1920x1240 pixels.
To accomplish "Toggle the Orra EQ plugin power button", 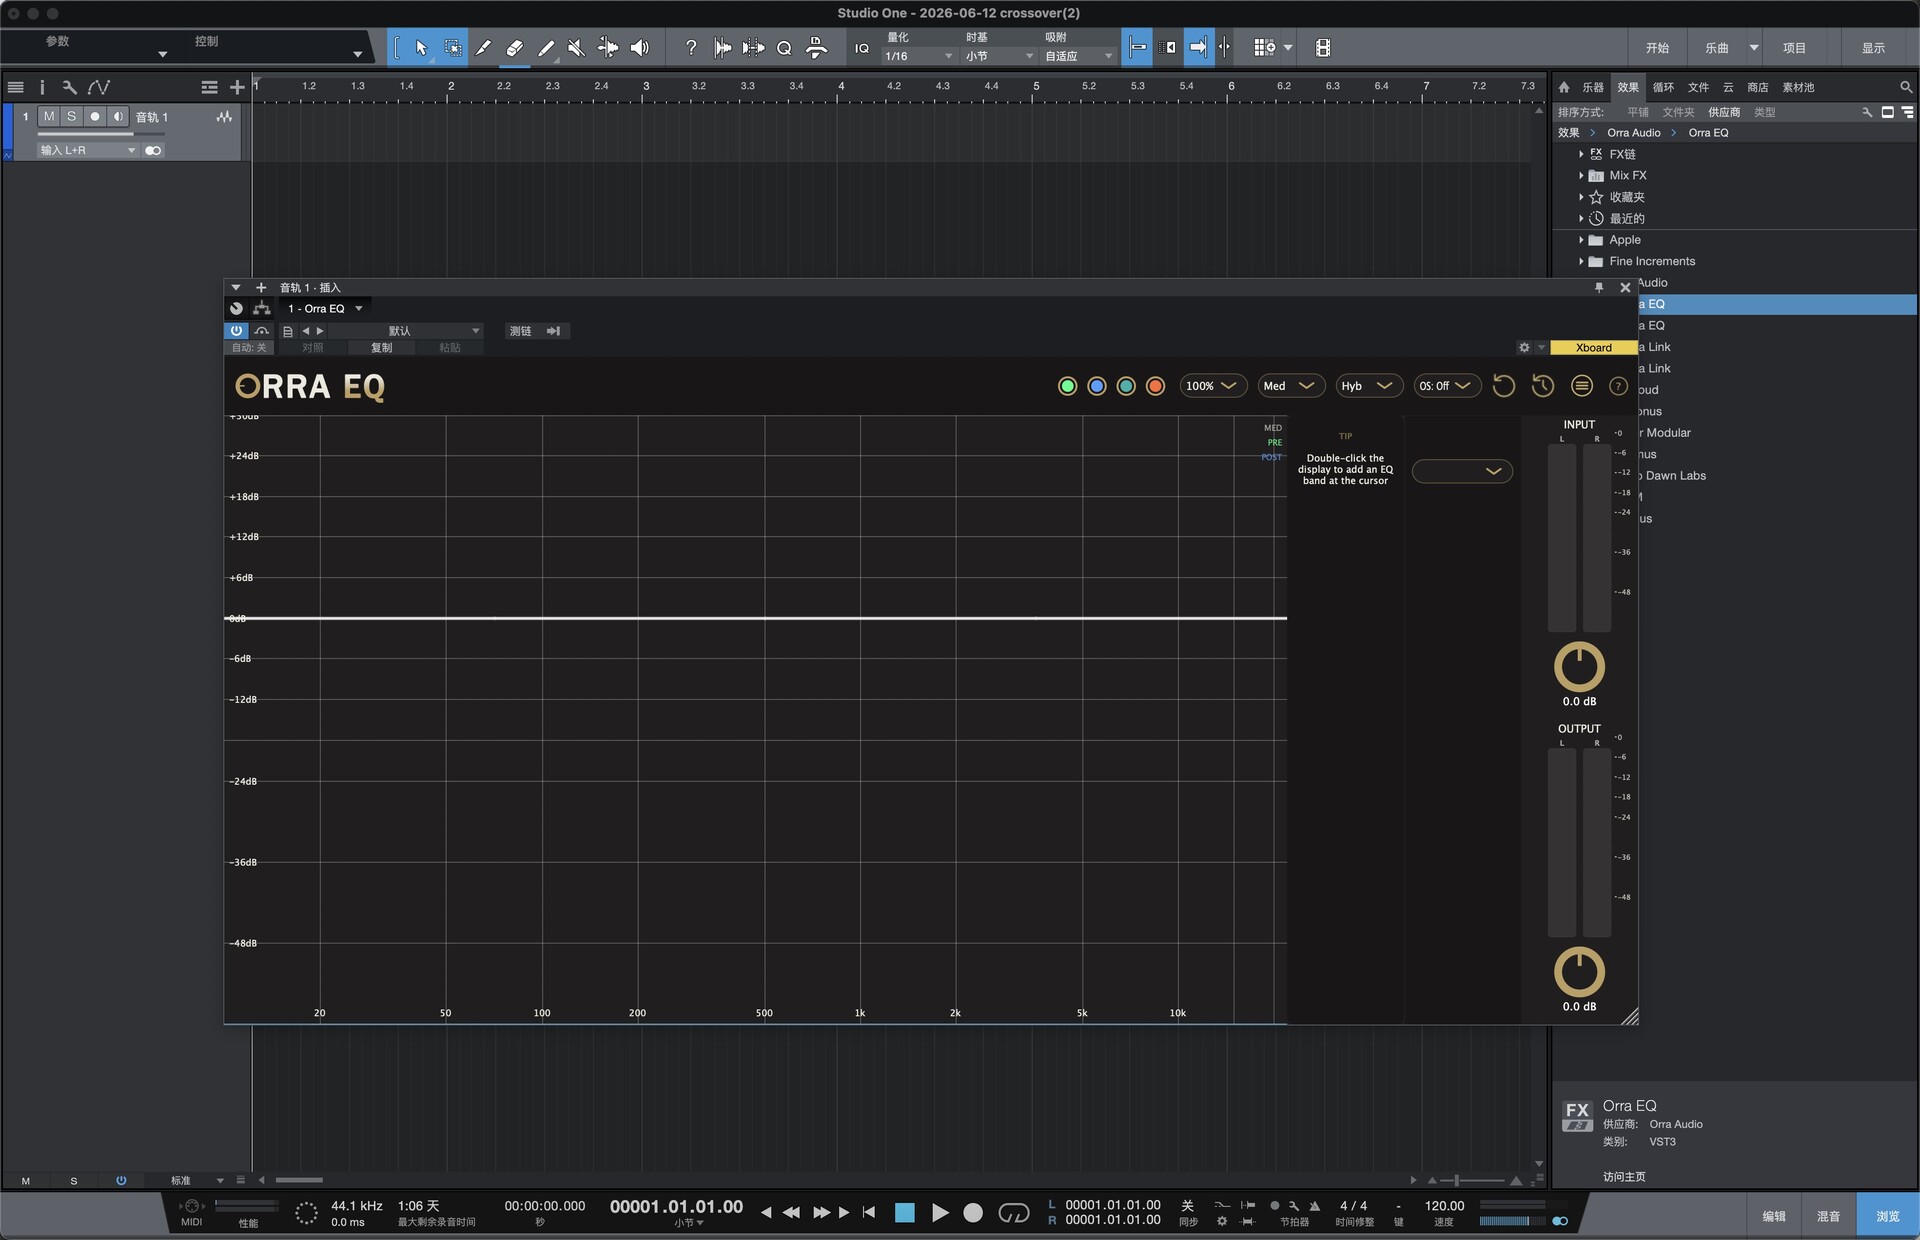I will [x=236, y=331].
